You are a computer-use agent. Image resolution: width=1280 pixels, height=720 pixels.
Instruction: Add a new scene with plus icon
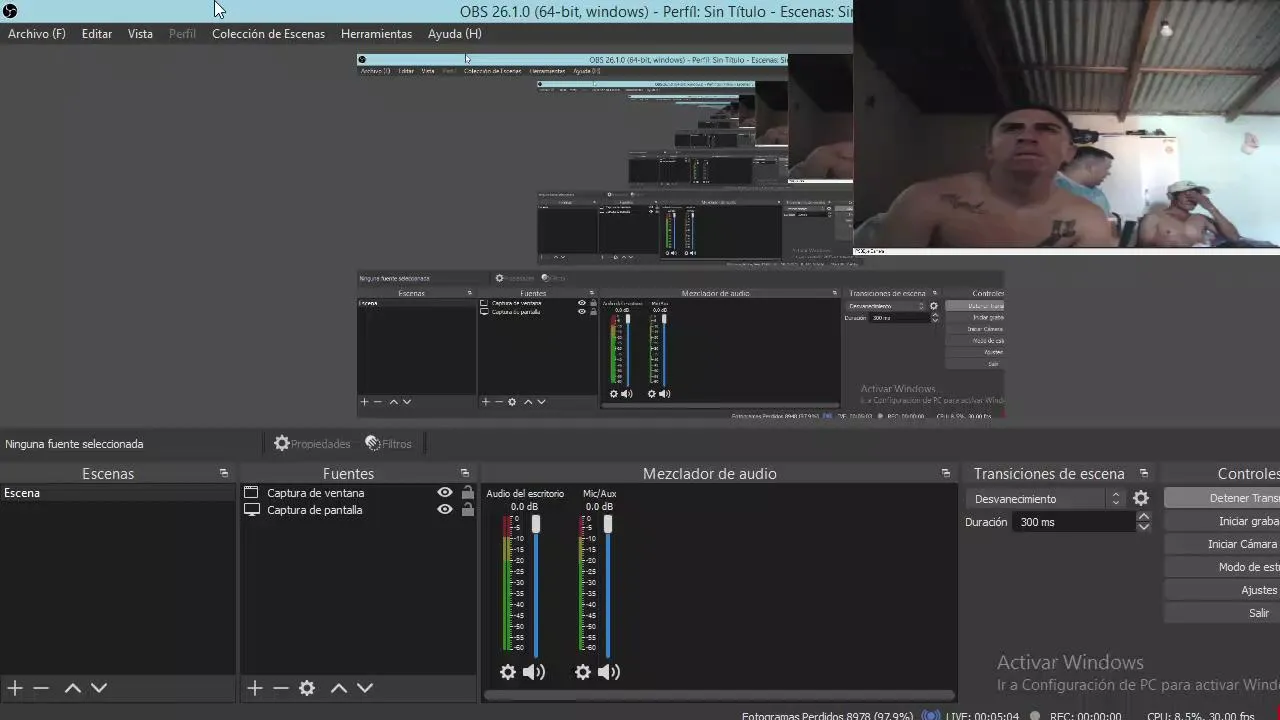[15, 688]
